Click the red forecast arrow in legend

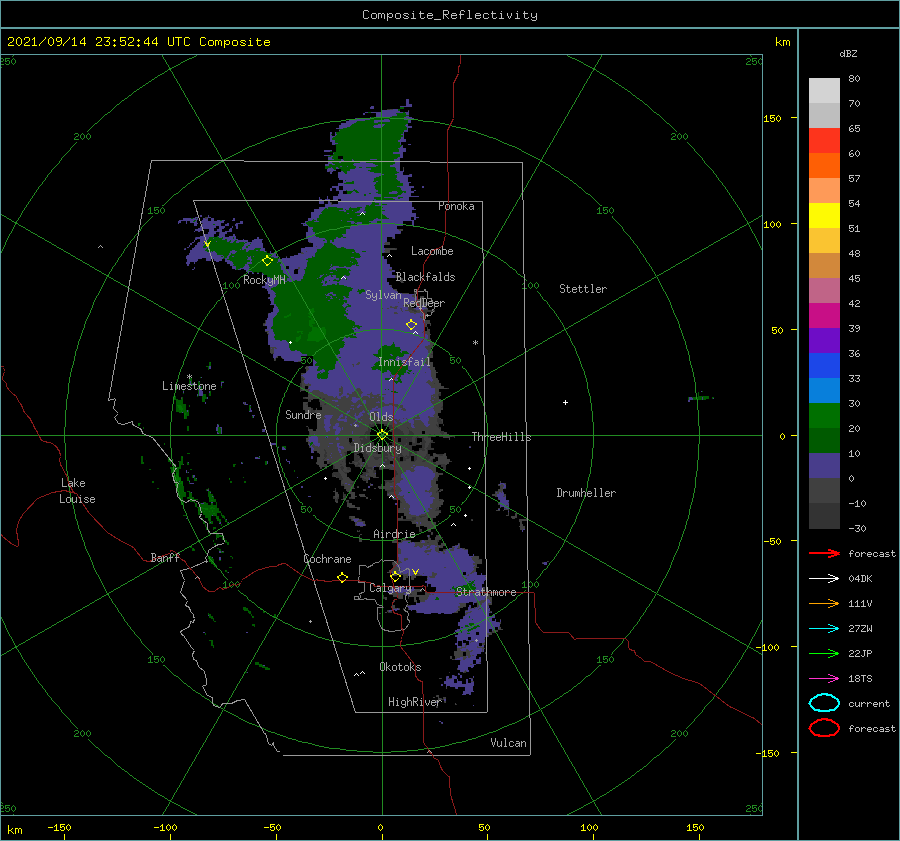pos(824,553)
